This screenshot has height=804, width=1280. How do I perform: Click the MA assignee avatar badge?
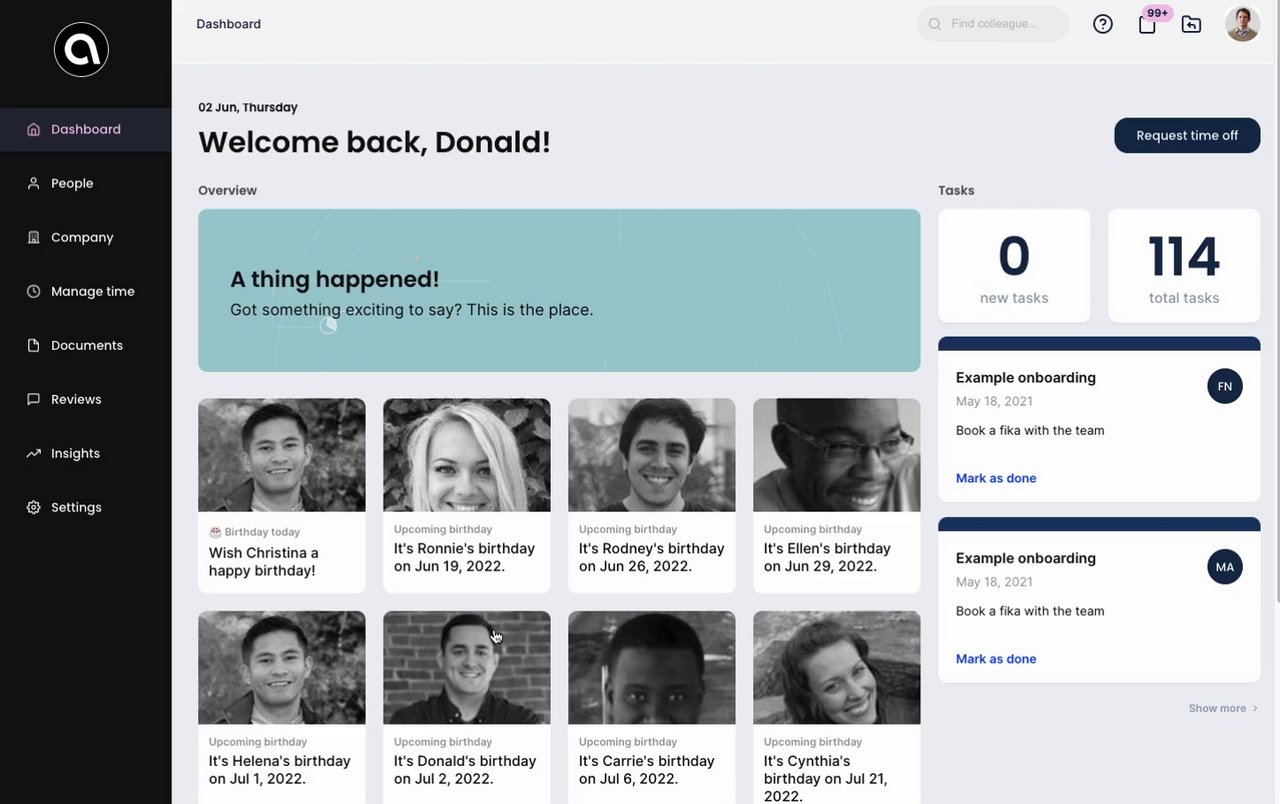click(1225, 567)
